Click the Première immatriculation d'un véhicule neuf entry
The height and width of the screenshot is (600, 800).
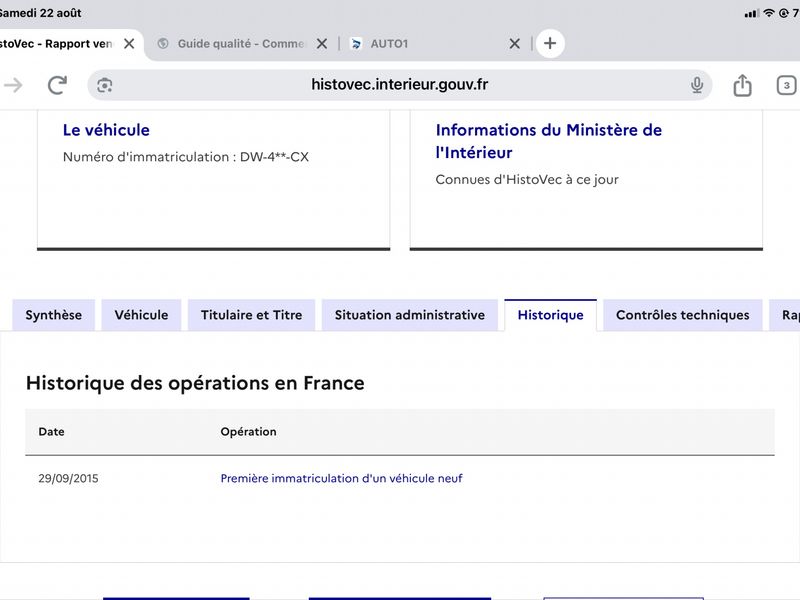pos(341,479)
